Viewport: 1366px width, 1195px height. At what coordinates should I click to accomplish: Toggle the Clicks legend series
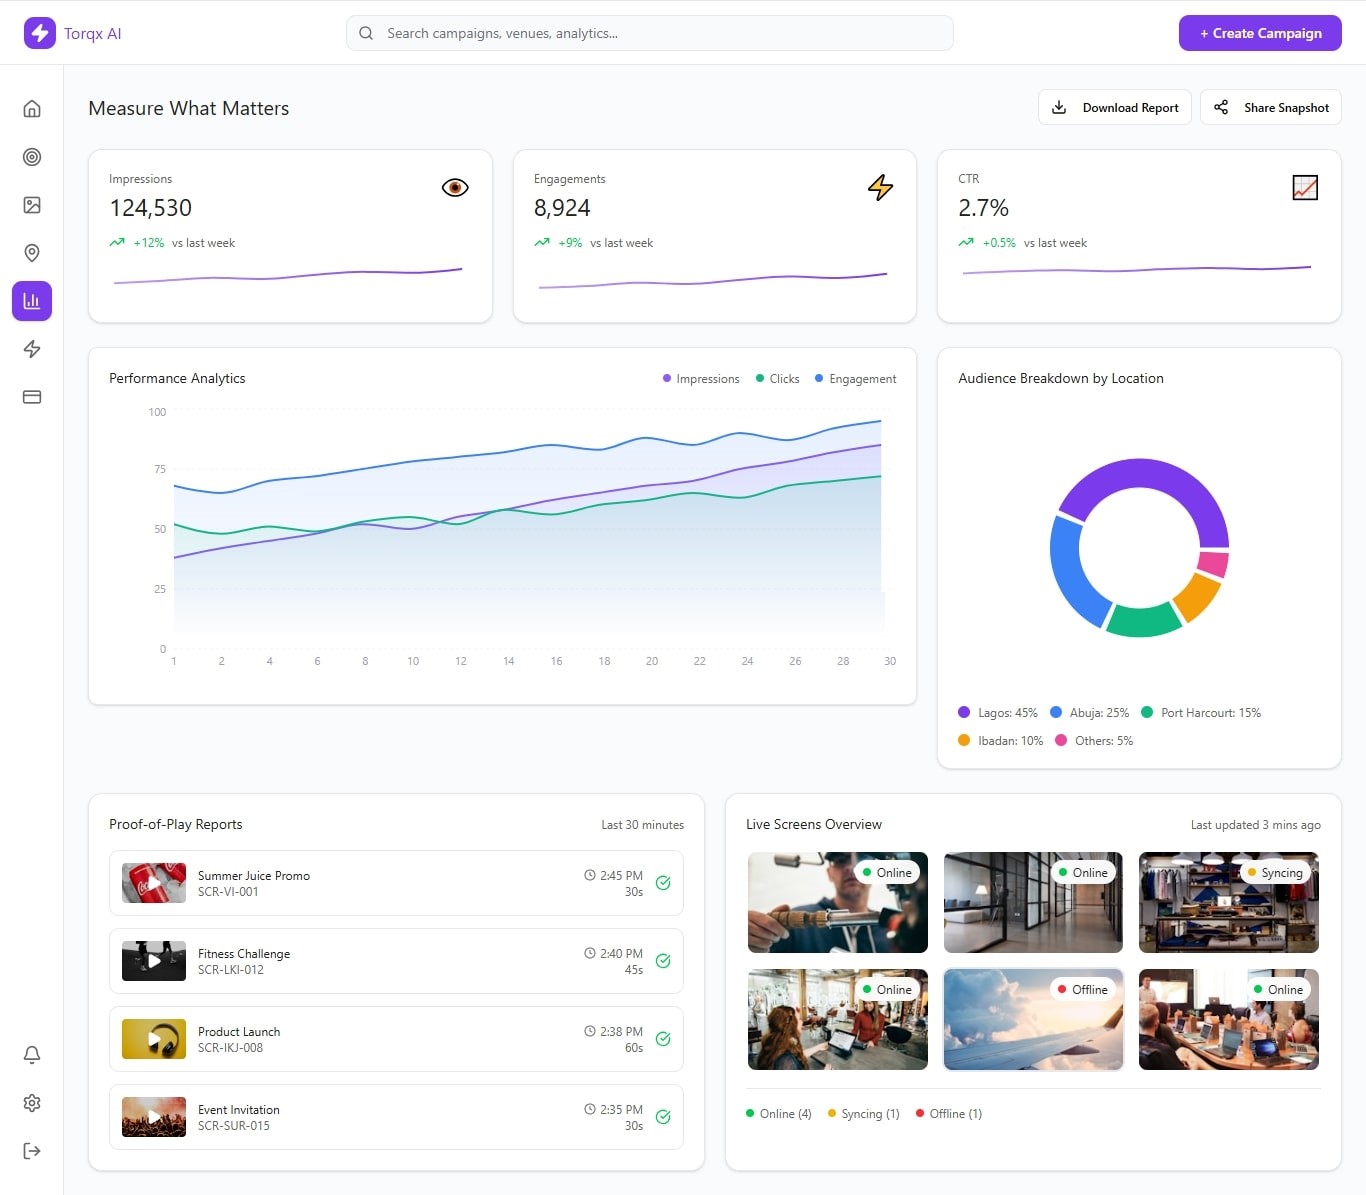pos(778,379)
